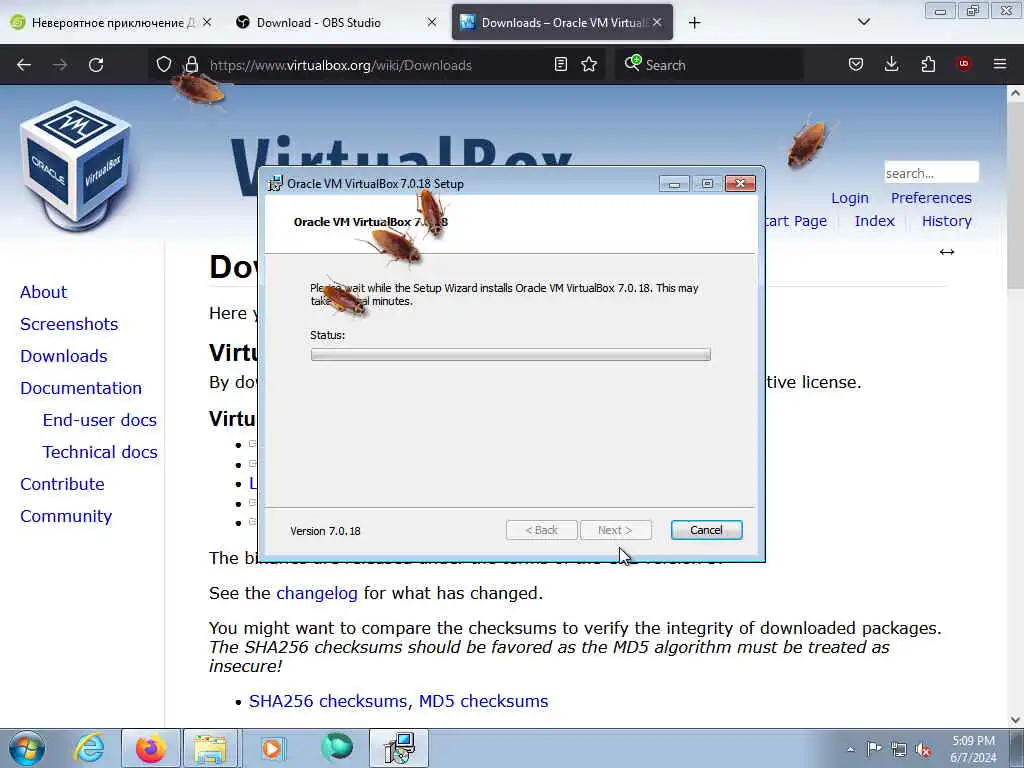The height and width of the screenshot is (768, 1024).
Task: Reload the page with the refresh icon
Action: [x=96, y=65]
